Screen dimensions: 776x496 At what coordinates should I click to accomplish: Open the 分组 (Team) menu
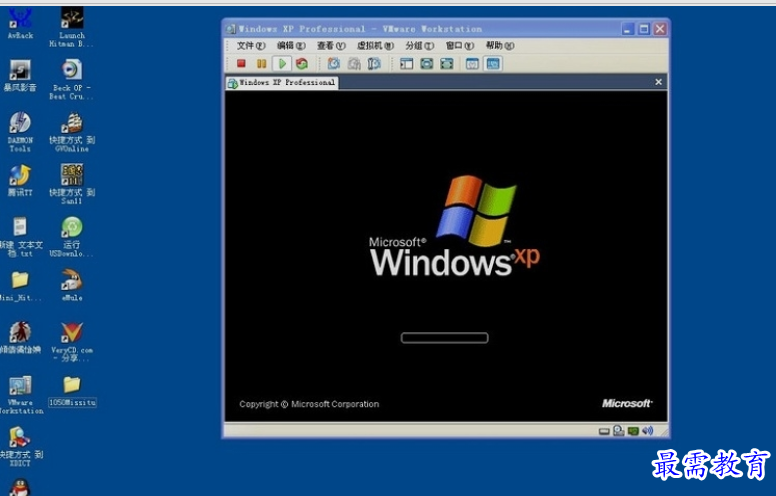(420, 46)
